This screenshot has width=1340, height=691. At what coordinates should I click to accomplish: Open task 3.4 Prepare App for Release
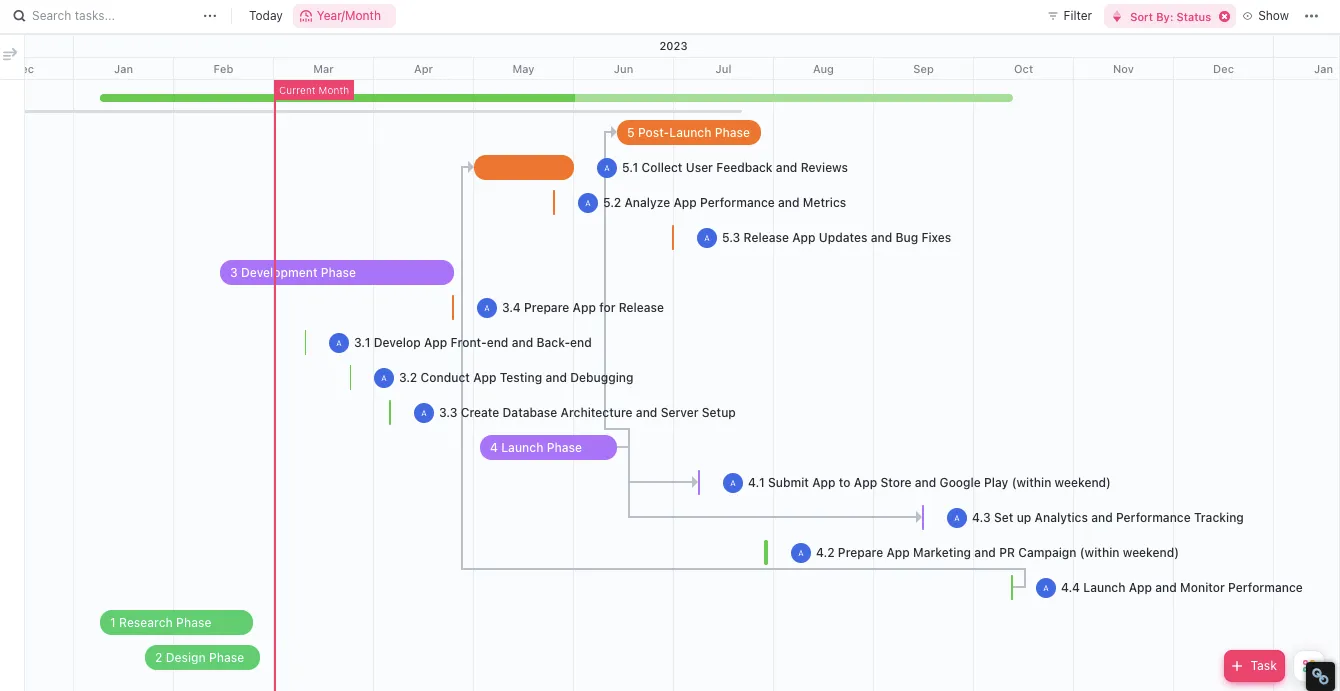583,308
